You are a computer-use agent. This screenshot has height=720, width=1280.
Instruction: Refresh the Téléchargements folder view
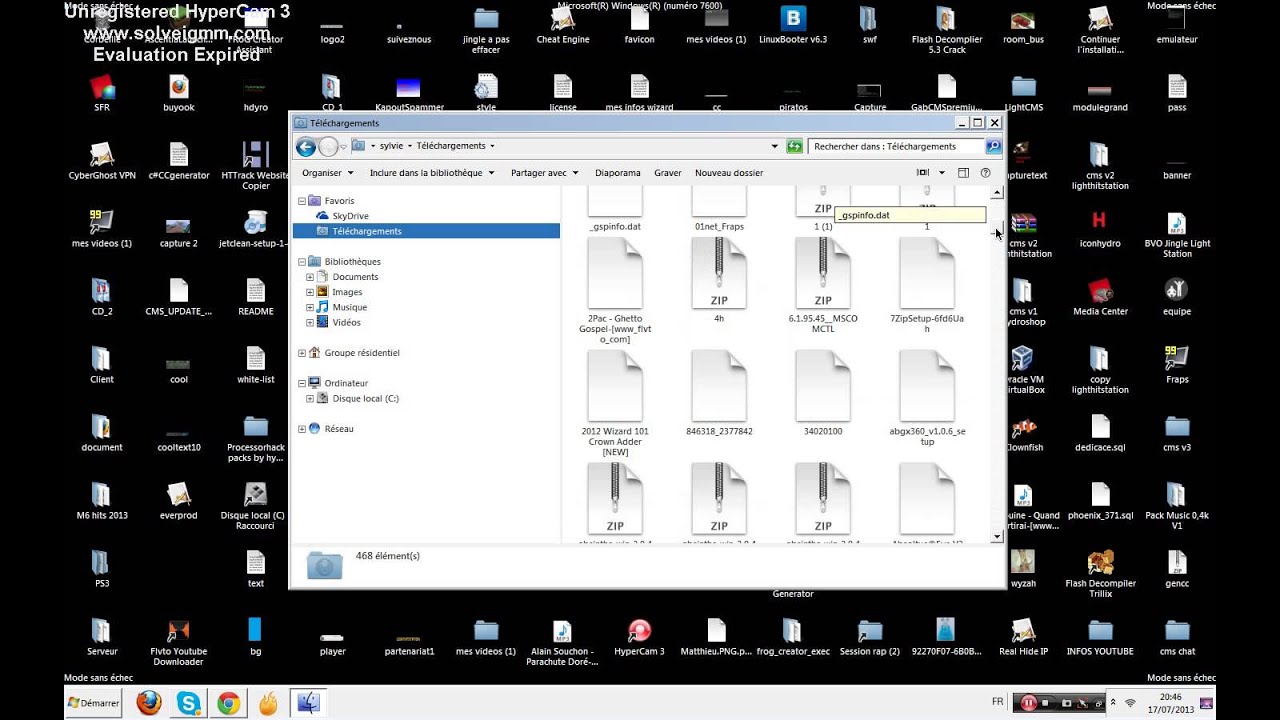tap(794, 146)
